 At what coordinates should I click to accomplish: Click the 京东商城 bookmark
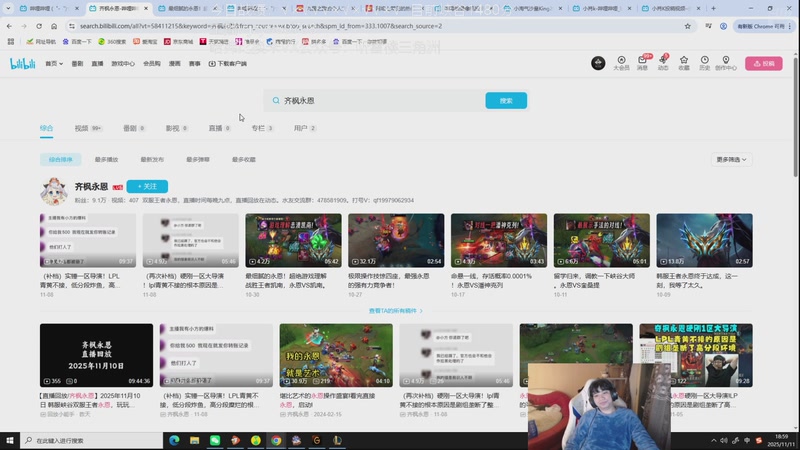[x=178, y=41]
